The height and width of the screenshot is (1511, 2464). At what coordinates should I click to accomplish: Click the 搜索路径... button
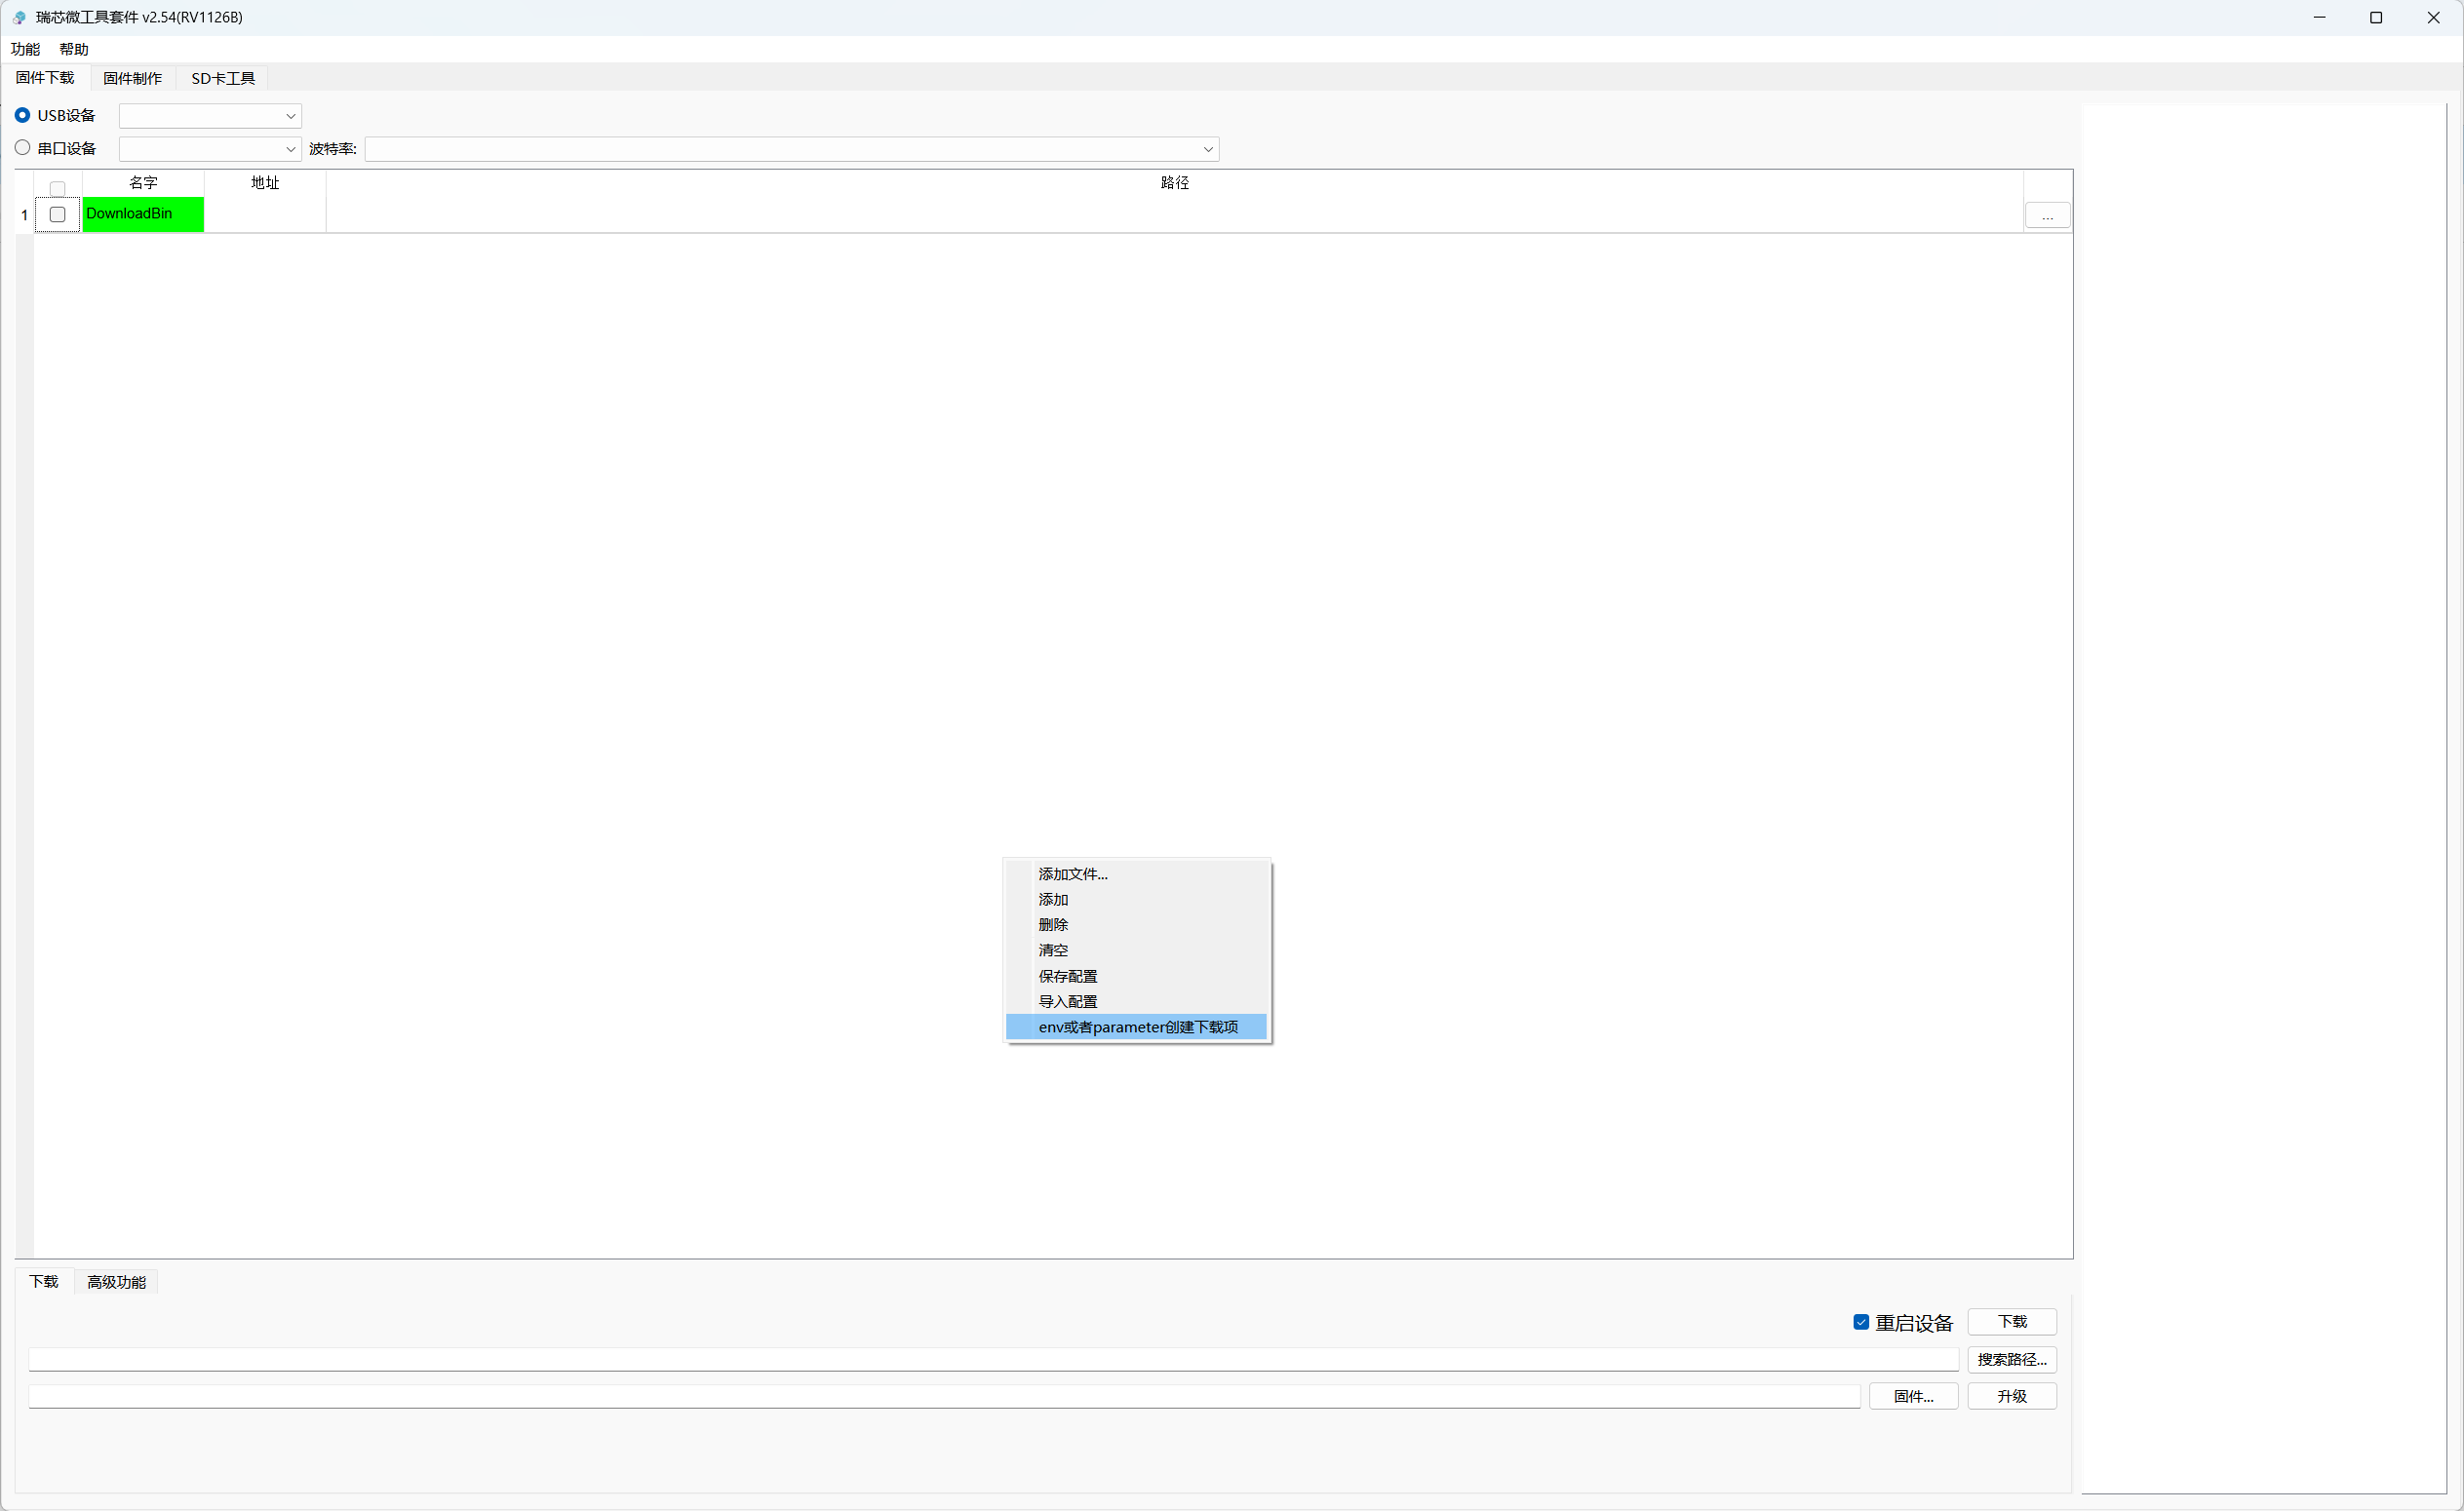point(2012,1359)
